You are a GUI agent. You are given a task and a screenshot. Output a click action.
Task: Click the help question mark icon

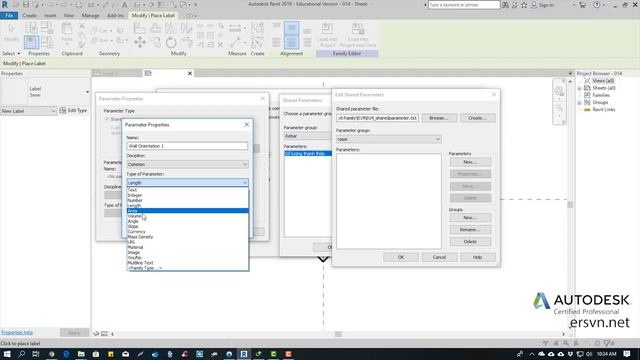point(597,5)
